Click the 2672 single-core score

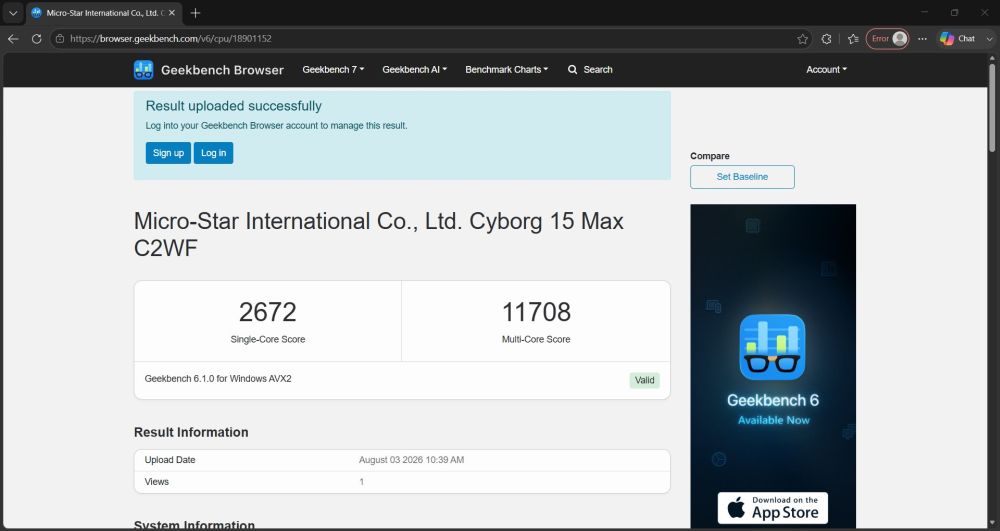pos(268,312)
